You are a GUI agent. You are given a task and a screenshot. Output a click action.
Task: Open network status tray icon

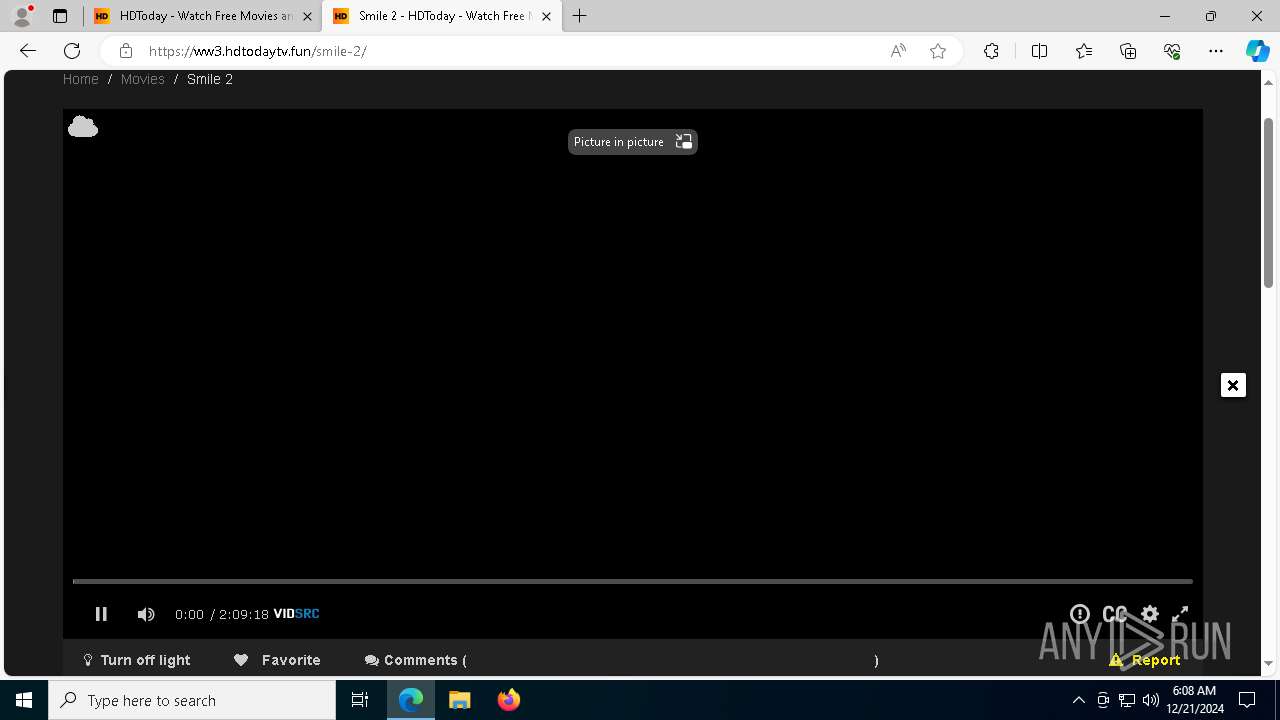(1127, 700)
